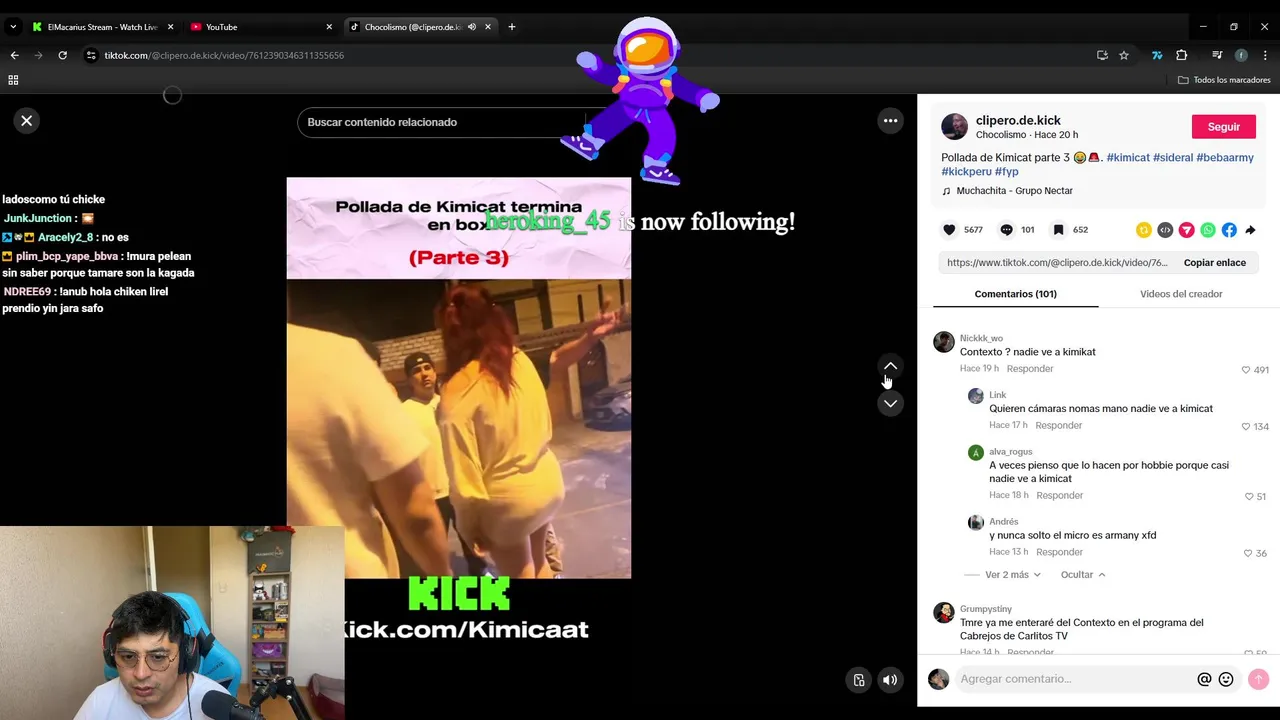Open emoji picker in comment box

(x=1226, y=679)
